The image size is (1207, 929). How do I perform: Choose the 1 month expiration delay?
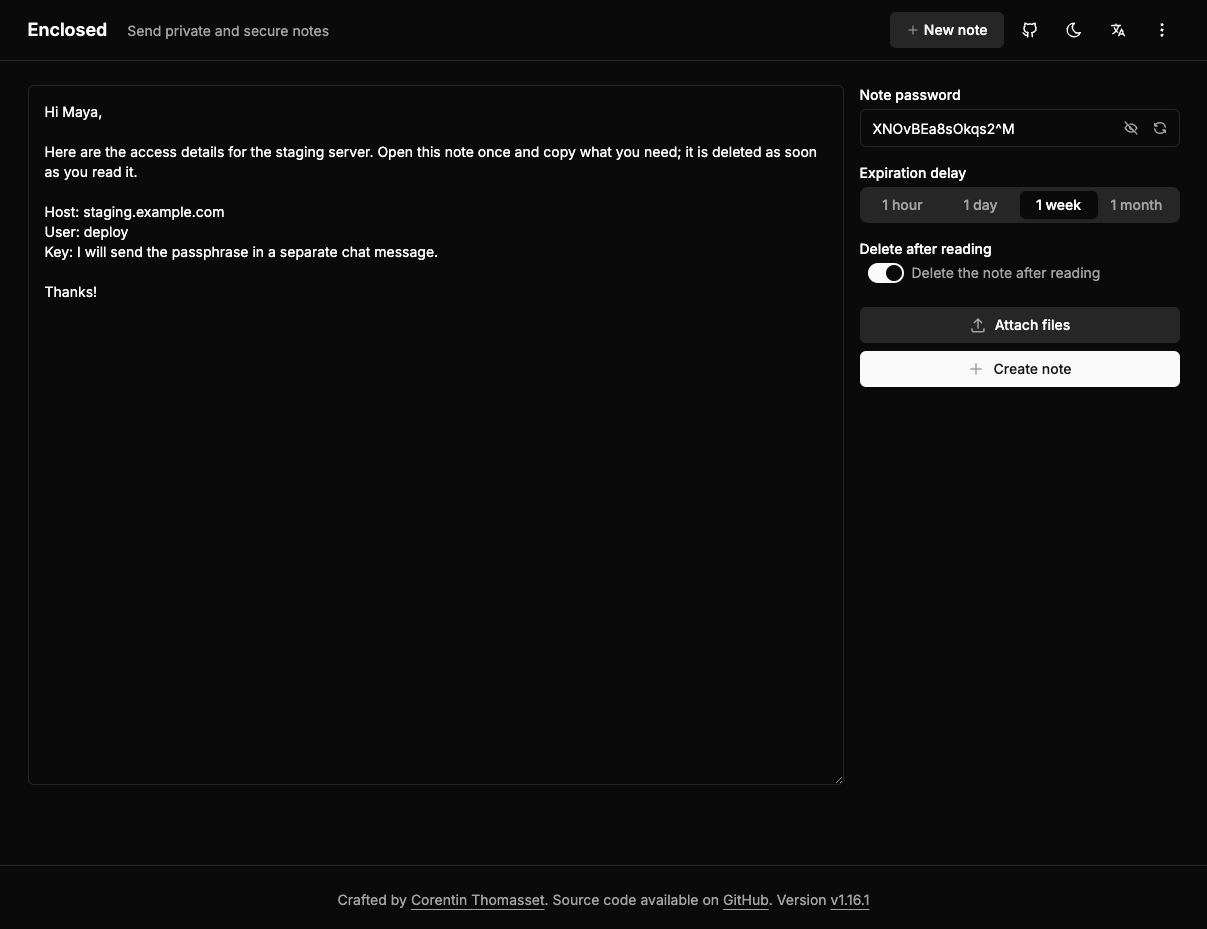(x=1136, y=205)
